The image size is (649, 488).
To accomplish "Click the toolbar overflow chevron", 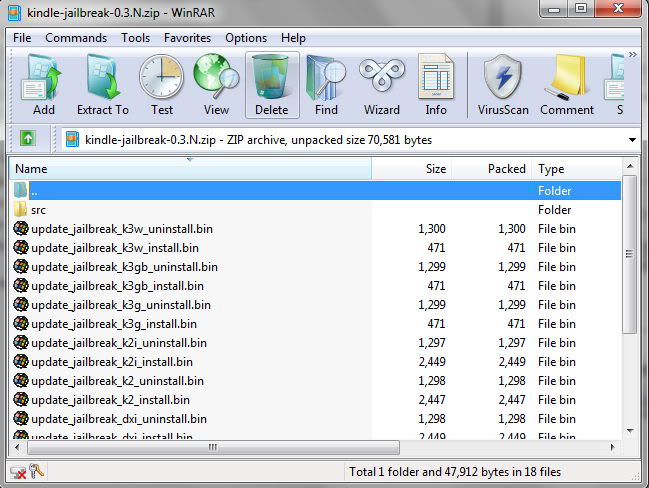I will pyautogui.click(x=632, y=55).
